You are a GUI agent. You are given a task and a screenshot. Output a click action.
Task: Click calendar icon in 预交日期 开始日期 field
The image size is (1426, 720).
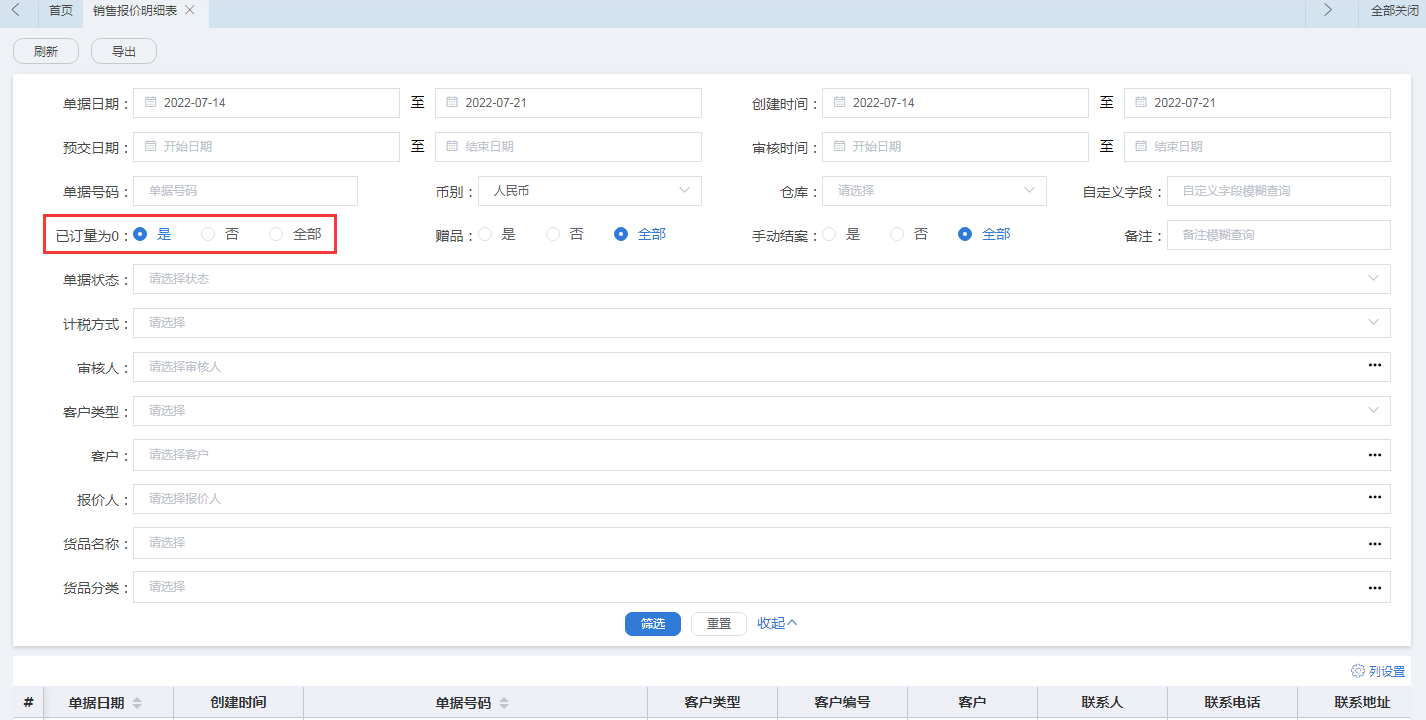150,146
